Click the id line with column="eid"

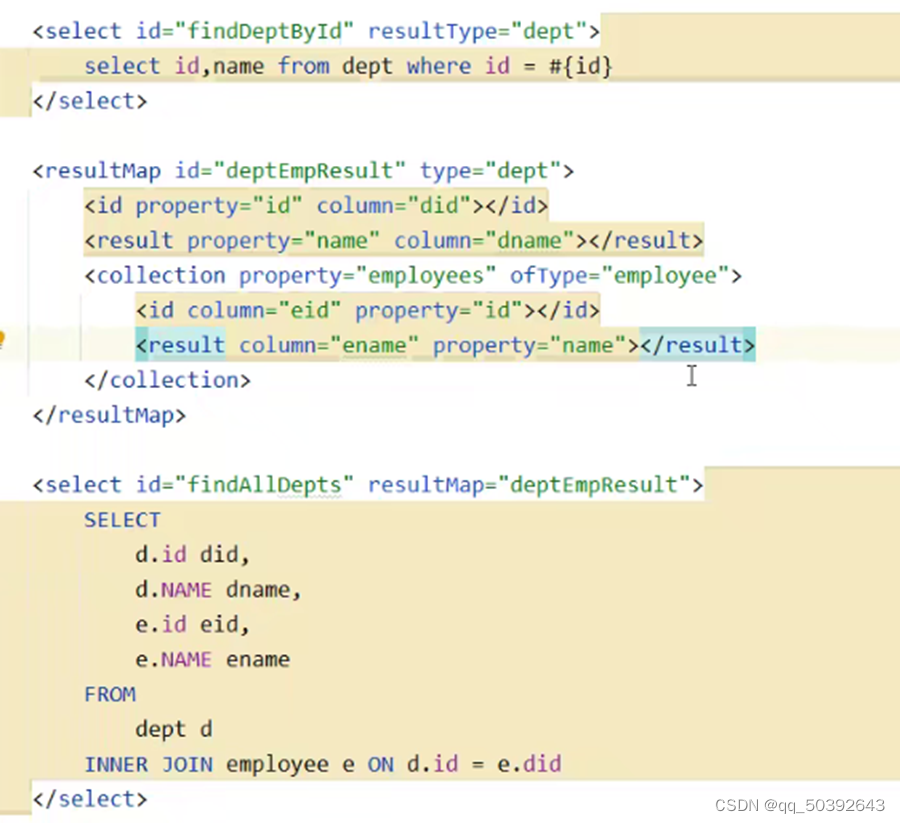(368, 310)
